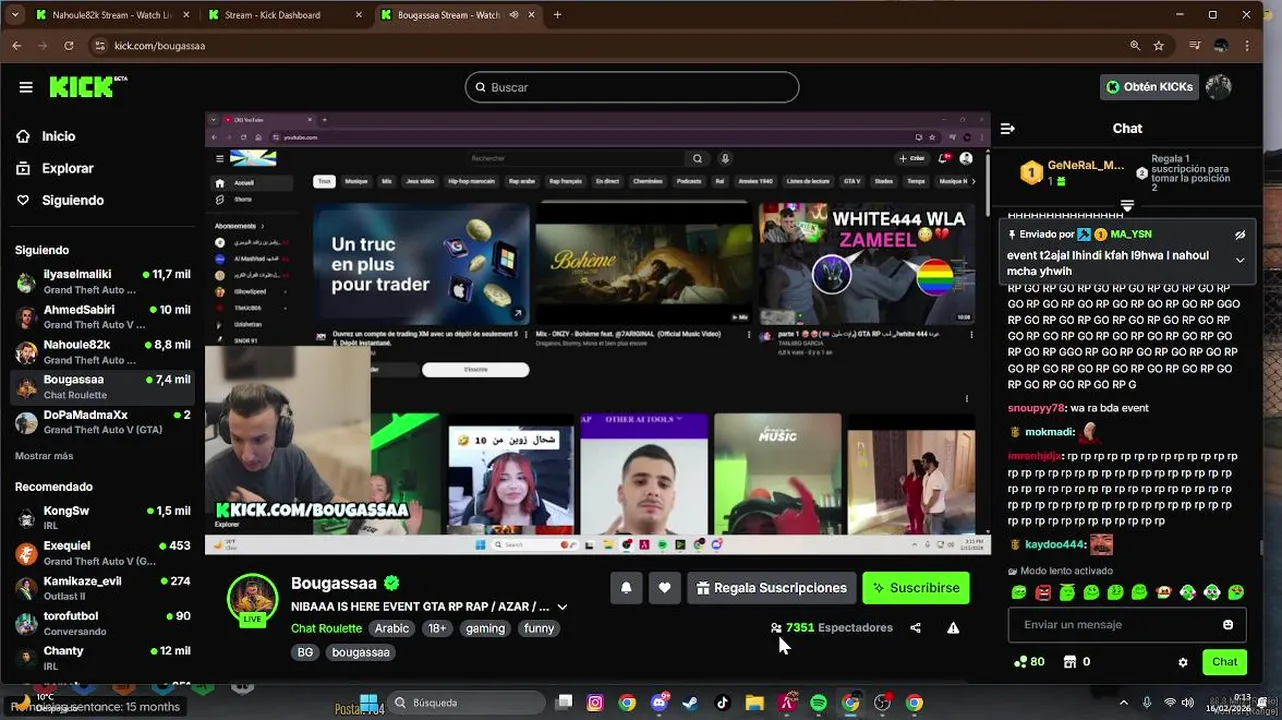Expand the gift leaderboard down arrow

click(x=1127, y=206)
